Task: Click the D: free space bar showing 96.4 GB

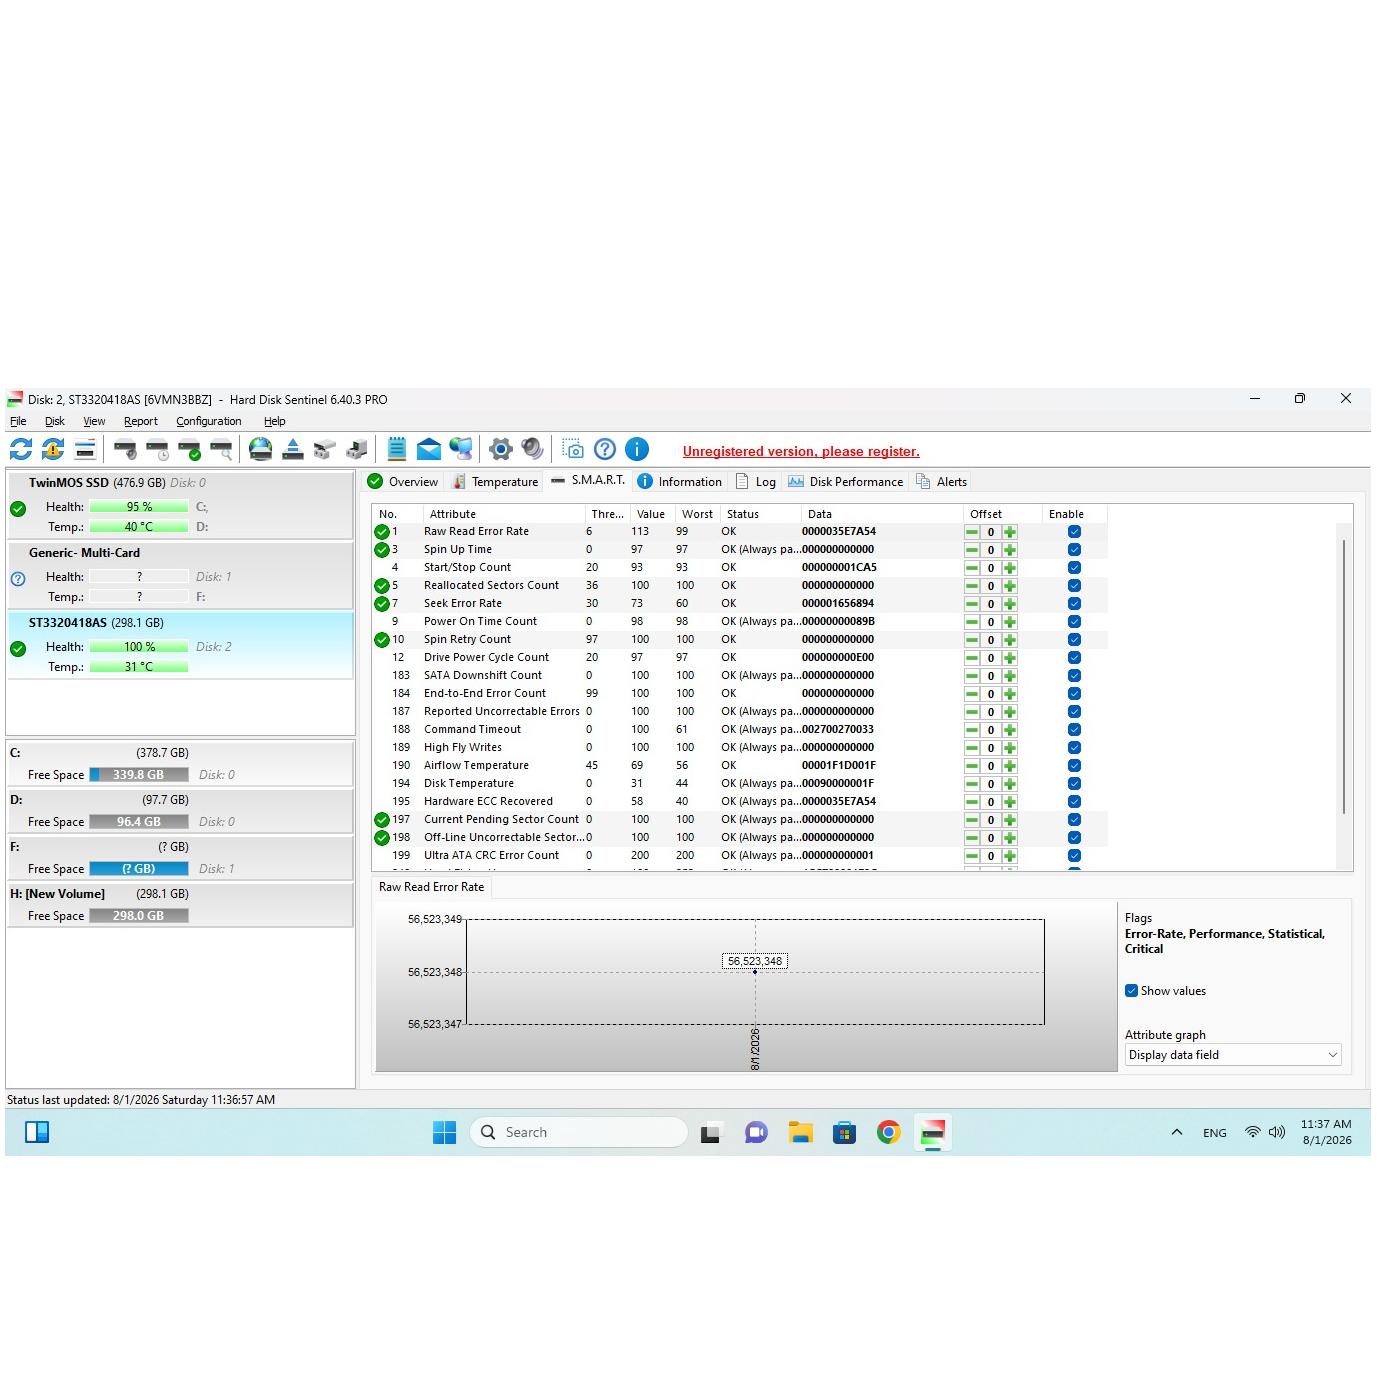Action: [x=139, y=822]
